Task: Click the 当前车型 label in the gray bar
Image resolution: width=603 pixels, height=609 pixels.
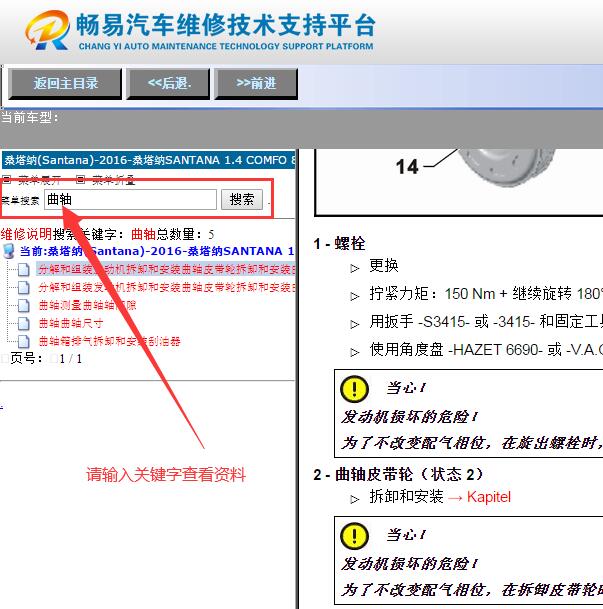Action: 30,117
